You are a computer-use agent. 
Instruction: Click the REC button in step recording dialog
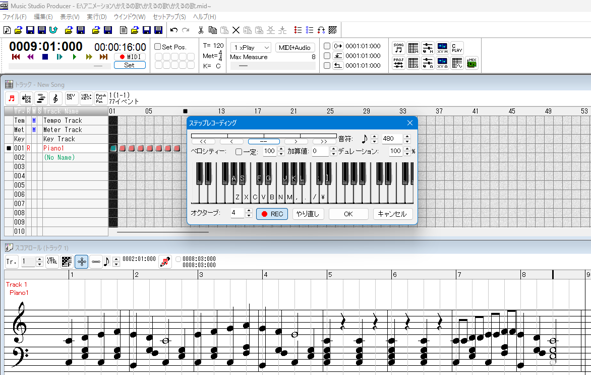tap(272, 214)
